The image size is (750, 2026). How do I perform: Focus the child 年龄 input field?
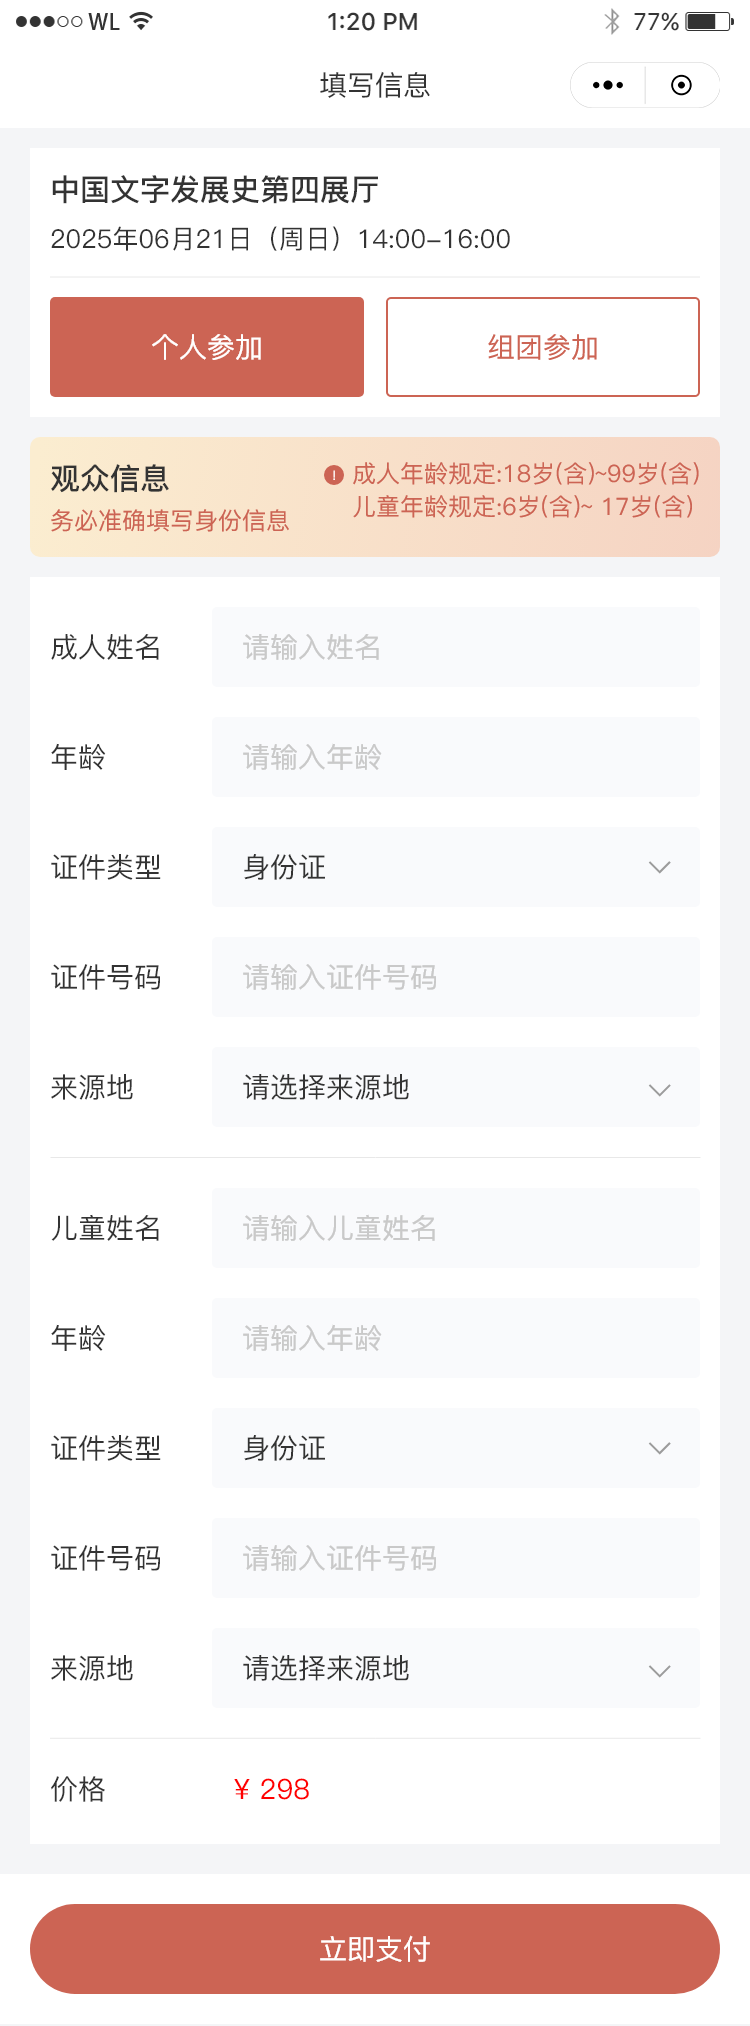point(456,1338)
